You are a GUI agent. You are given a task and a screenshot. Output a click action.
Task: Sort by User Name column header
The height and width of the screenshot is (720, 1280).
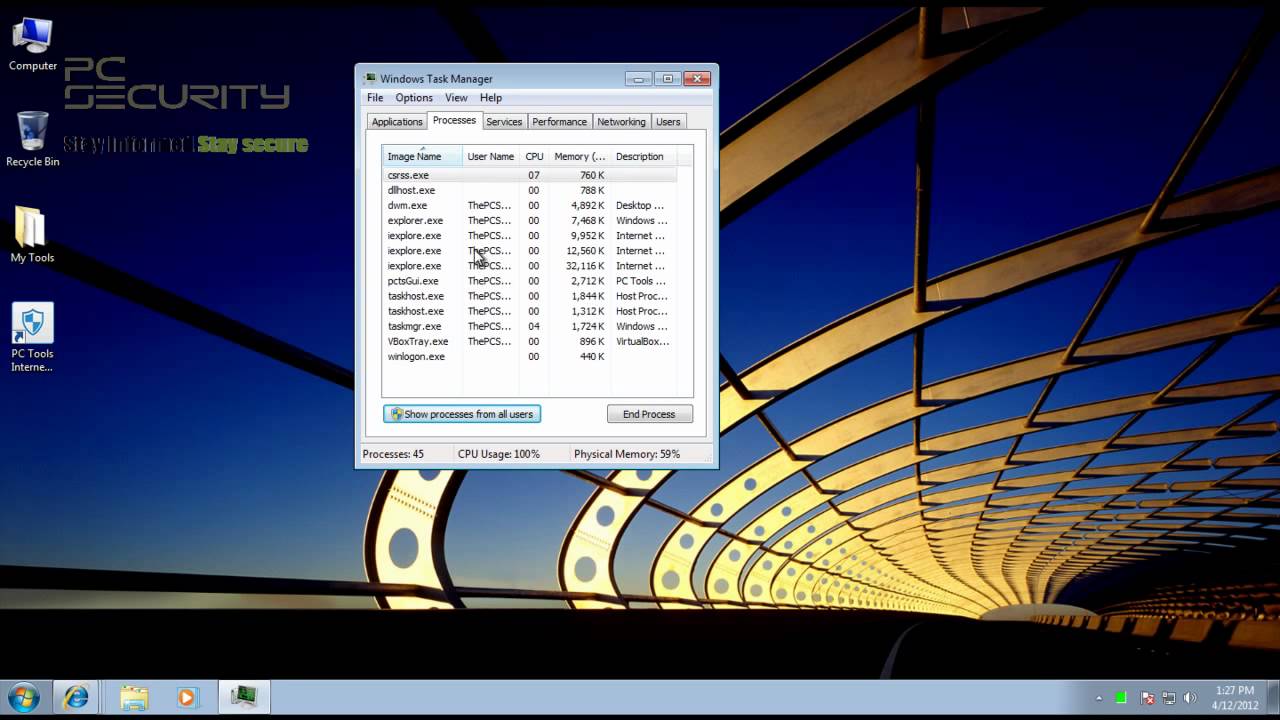click(x=490, y=156)
